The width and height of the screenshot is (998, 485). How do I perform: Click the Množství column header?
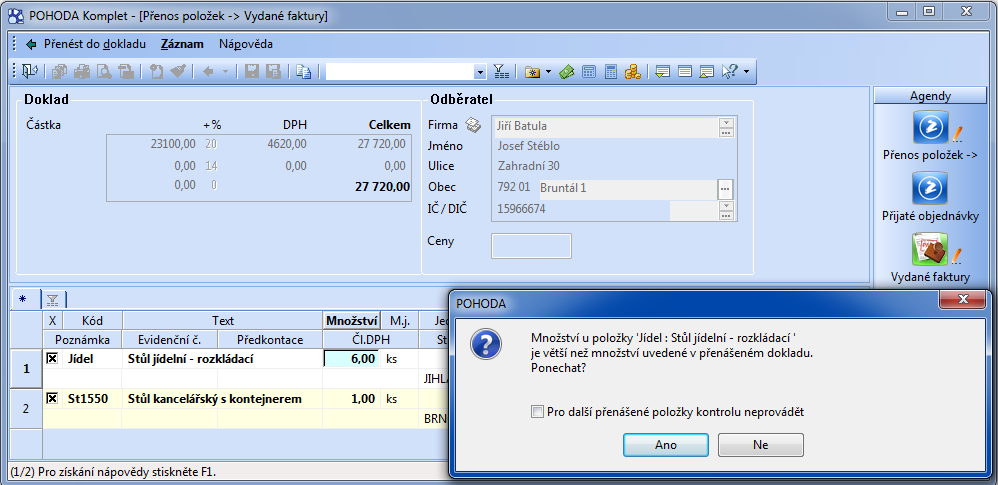coord(352,321)
